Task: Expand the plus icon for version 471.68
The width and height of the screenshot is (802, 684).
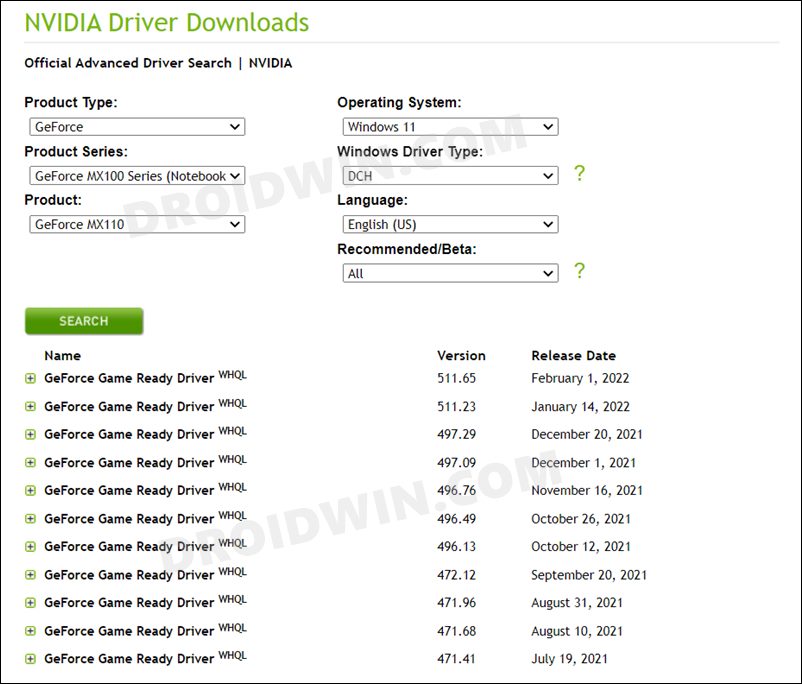Action: [31, 631]
